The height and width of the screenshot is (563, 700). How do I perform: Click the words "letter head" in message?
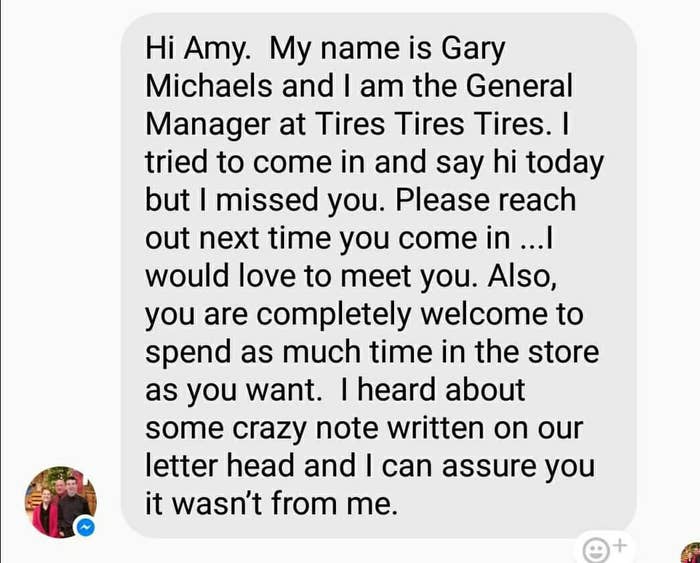click(x=221, y=465)
